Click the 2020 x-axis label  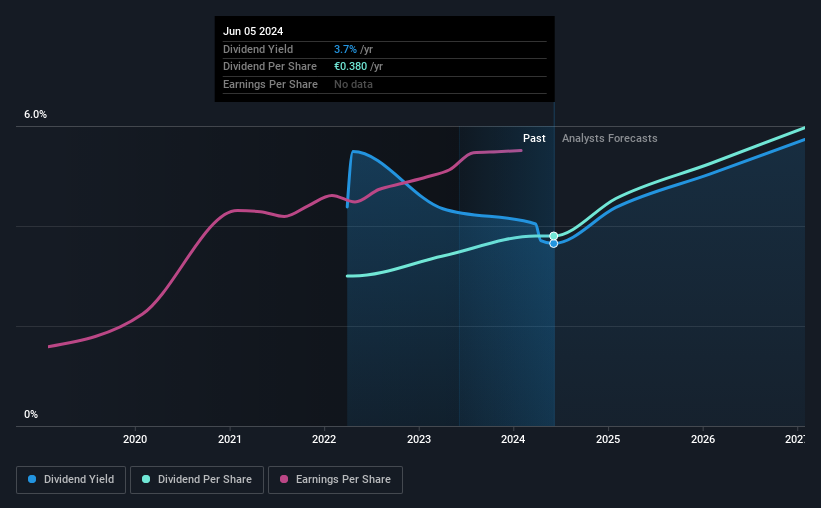tap(135, 439)
